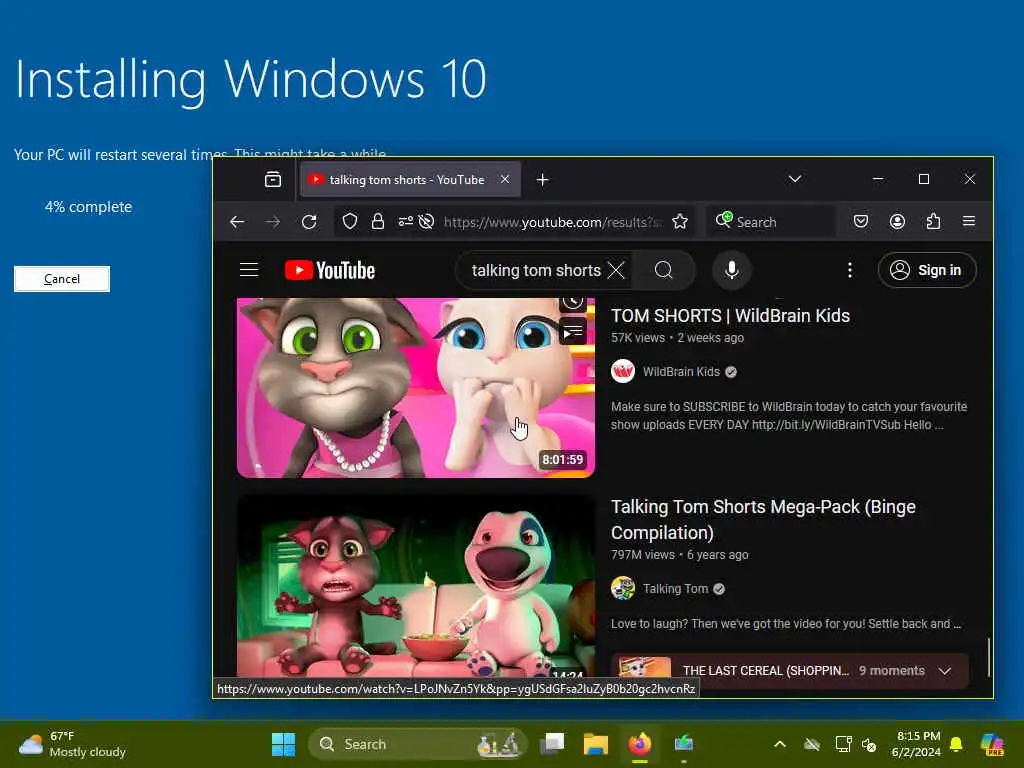Open the network tray icon
This screenshot has height=768, width=1024.
pyautogui.click(x=843, y=744)
